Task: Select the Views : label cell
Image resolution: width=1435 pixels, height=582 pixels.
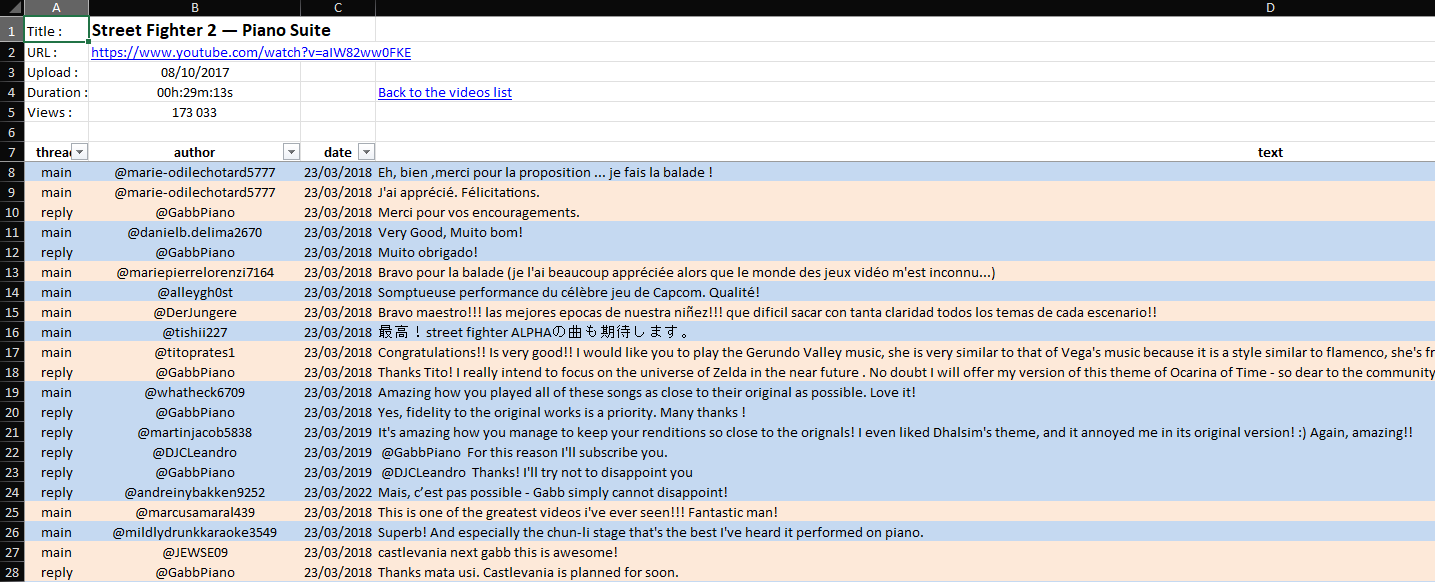Action: coord(56,112)
